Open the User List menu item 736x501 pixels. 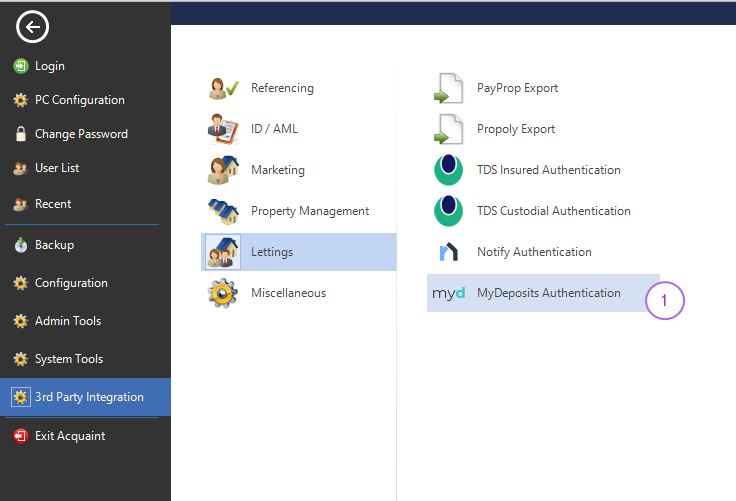click(57, 168)
